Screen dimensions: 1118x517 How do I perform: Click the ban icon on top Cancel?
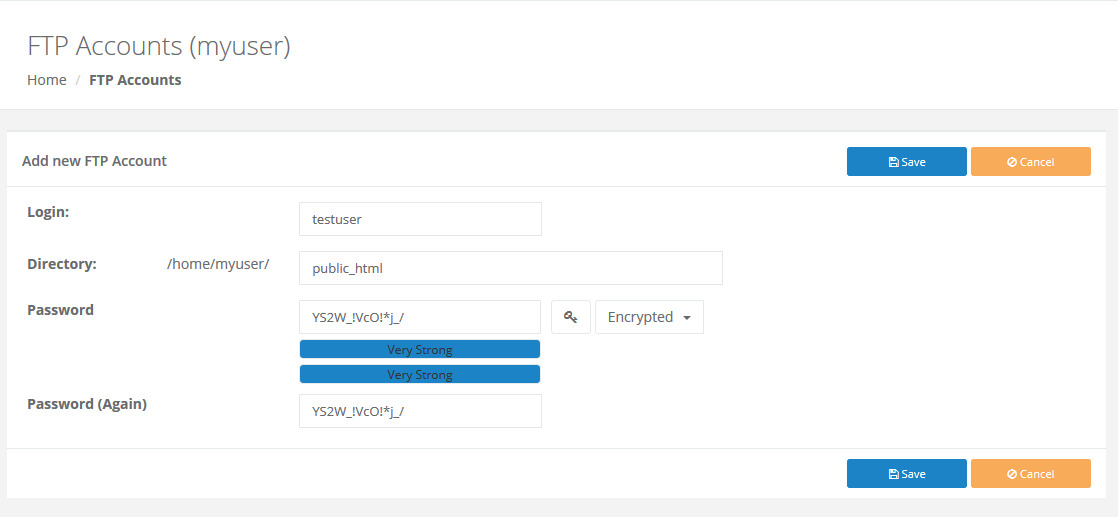[1012, 162]
